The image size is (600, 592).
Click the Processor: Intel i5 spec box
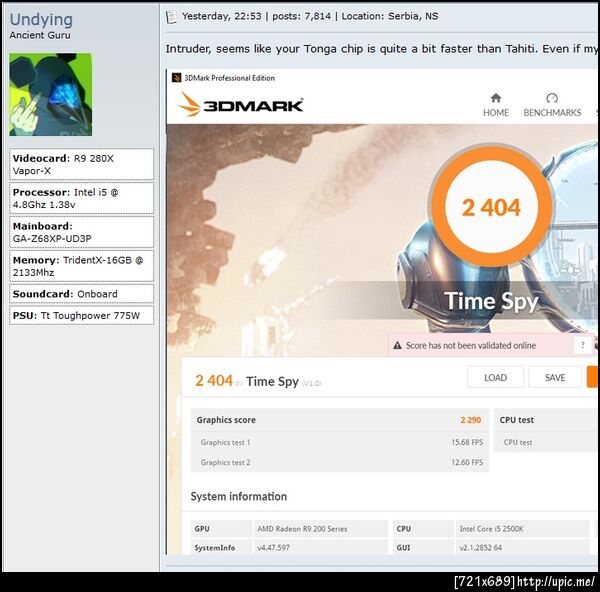click(82, 198)
